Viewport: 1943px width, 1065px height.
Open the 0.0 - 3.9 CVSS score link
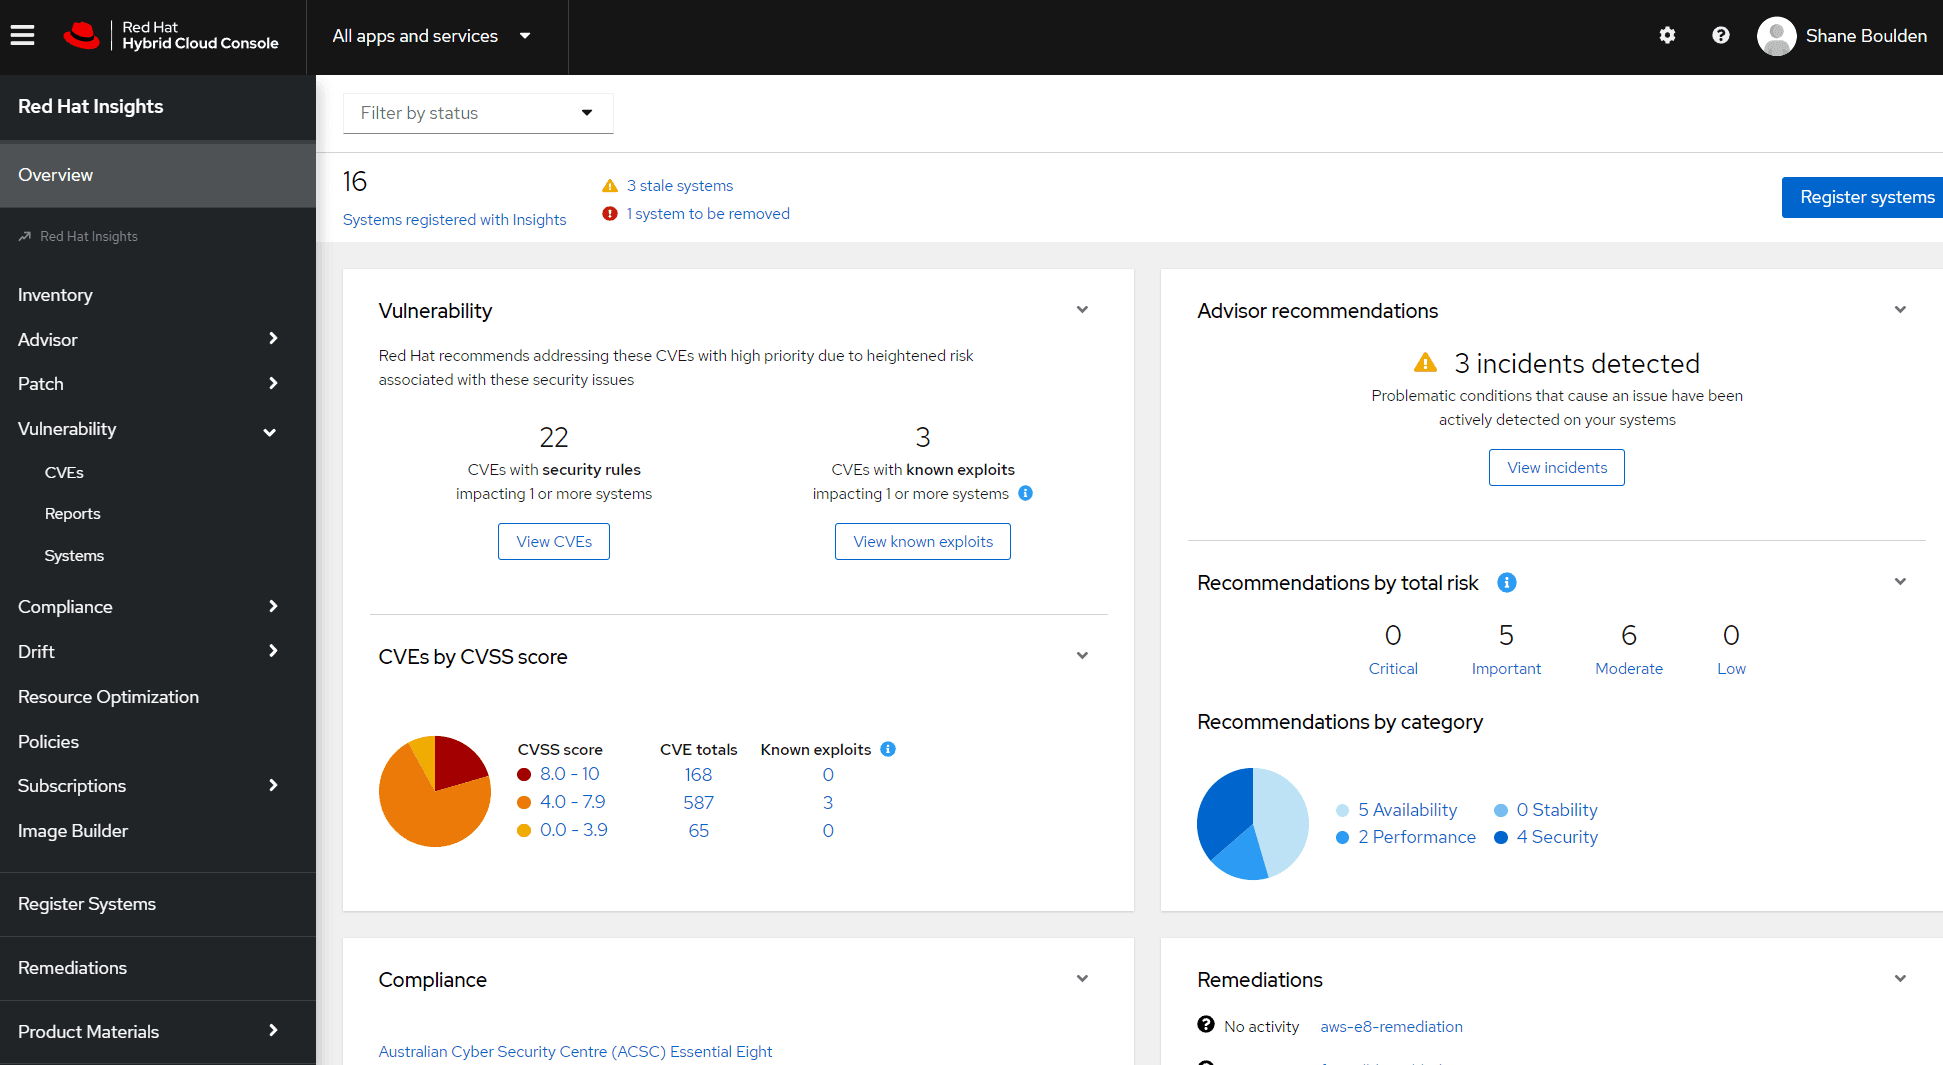(574, 830)
